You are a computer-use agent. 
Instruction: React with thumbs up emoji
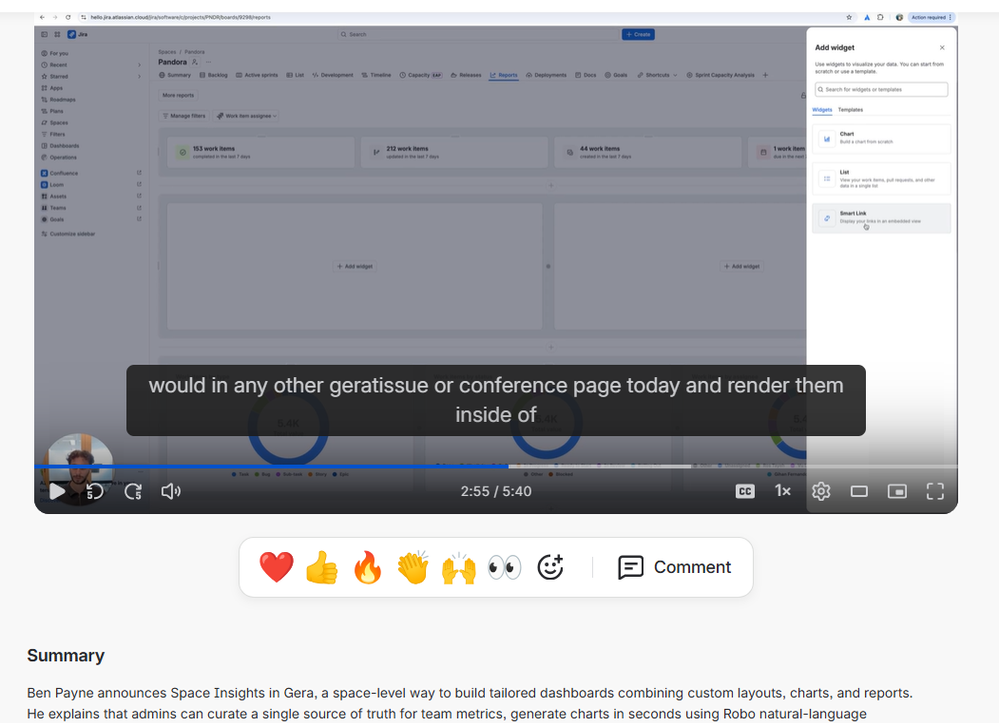[322, 567]
